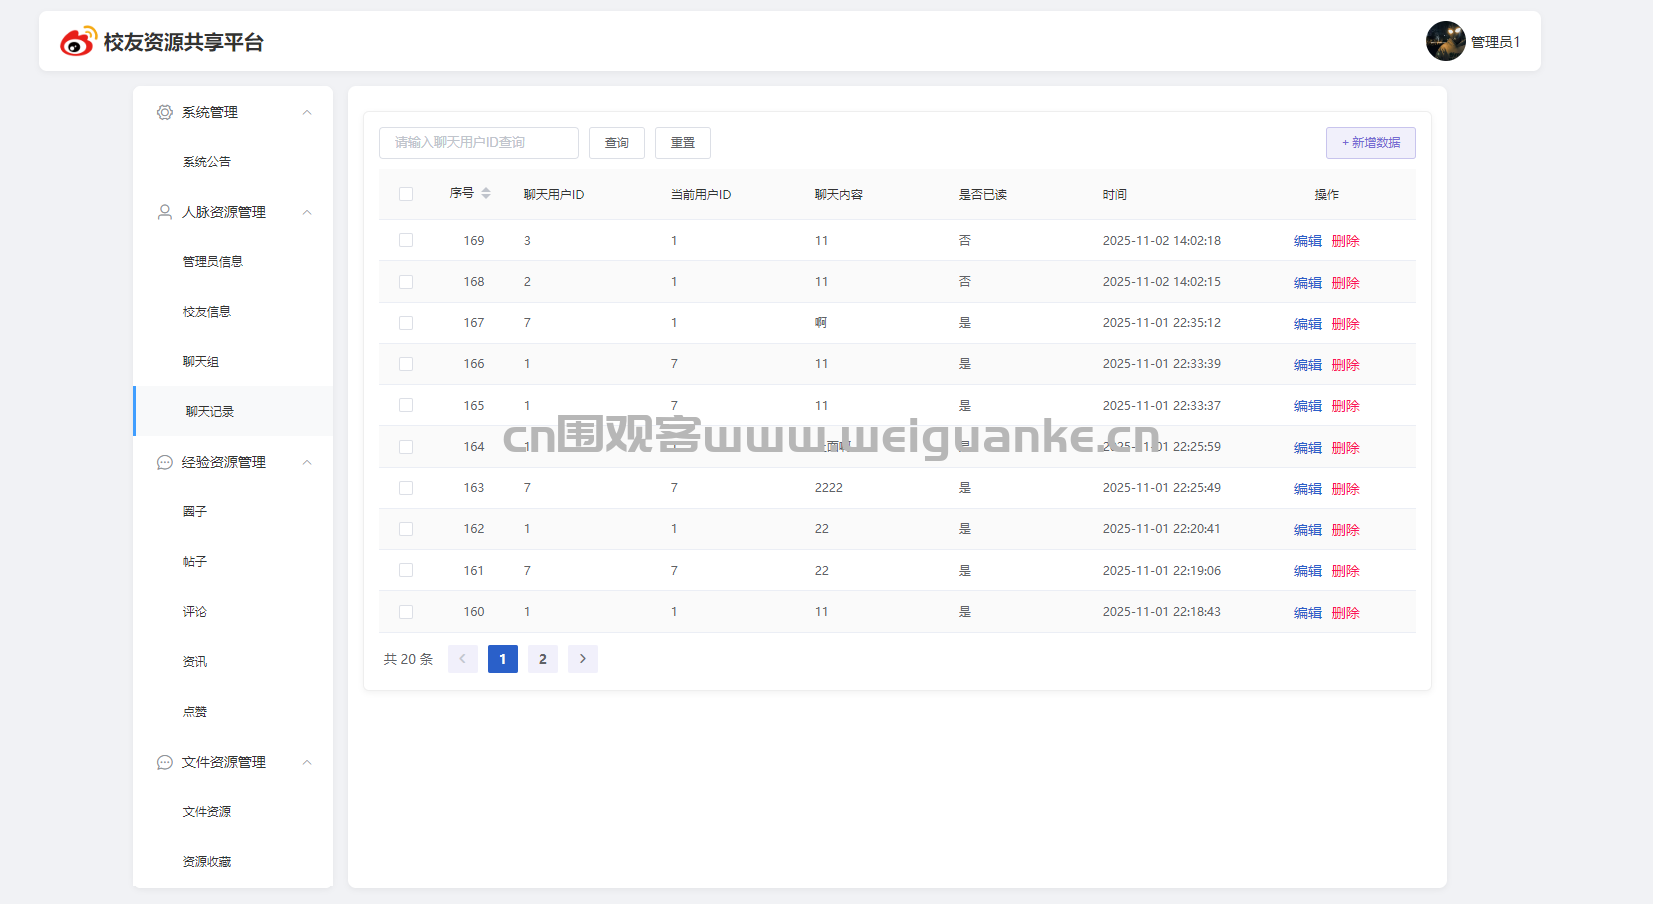Collapse the 经验资源管理 section chevron
Viewport: 1653px width, 904px height.
307,462
